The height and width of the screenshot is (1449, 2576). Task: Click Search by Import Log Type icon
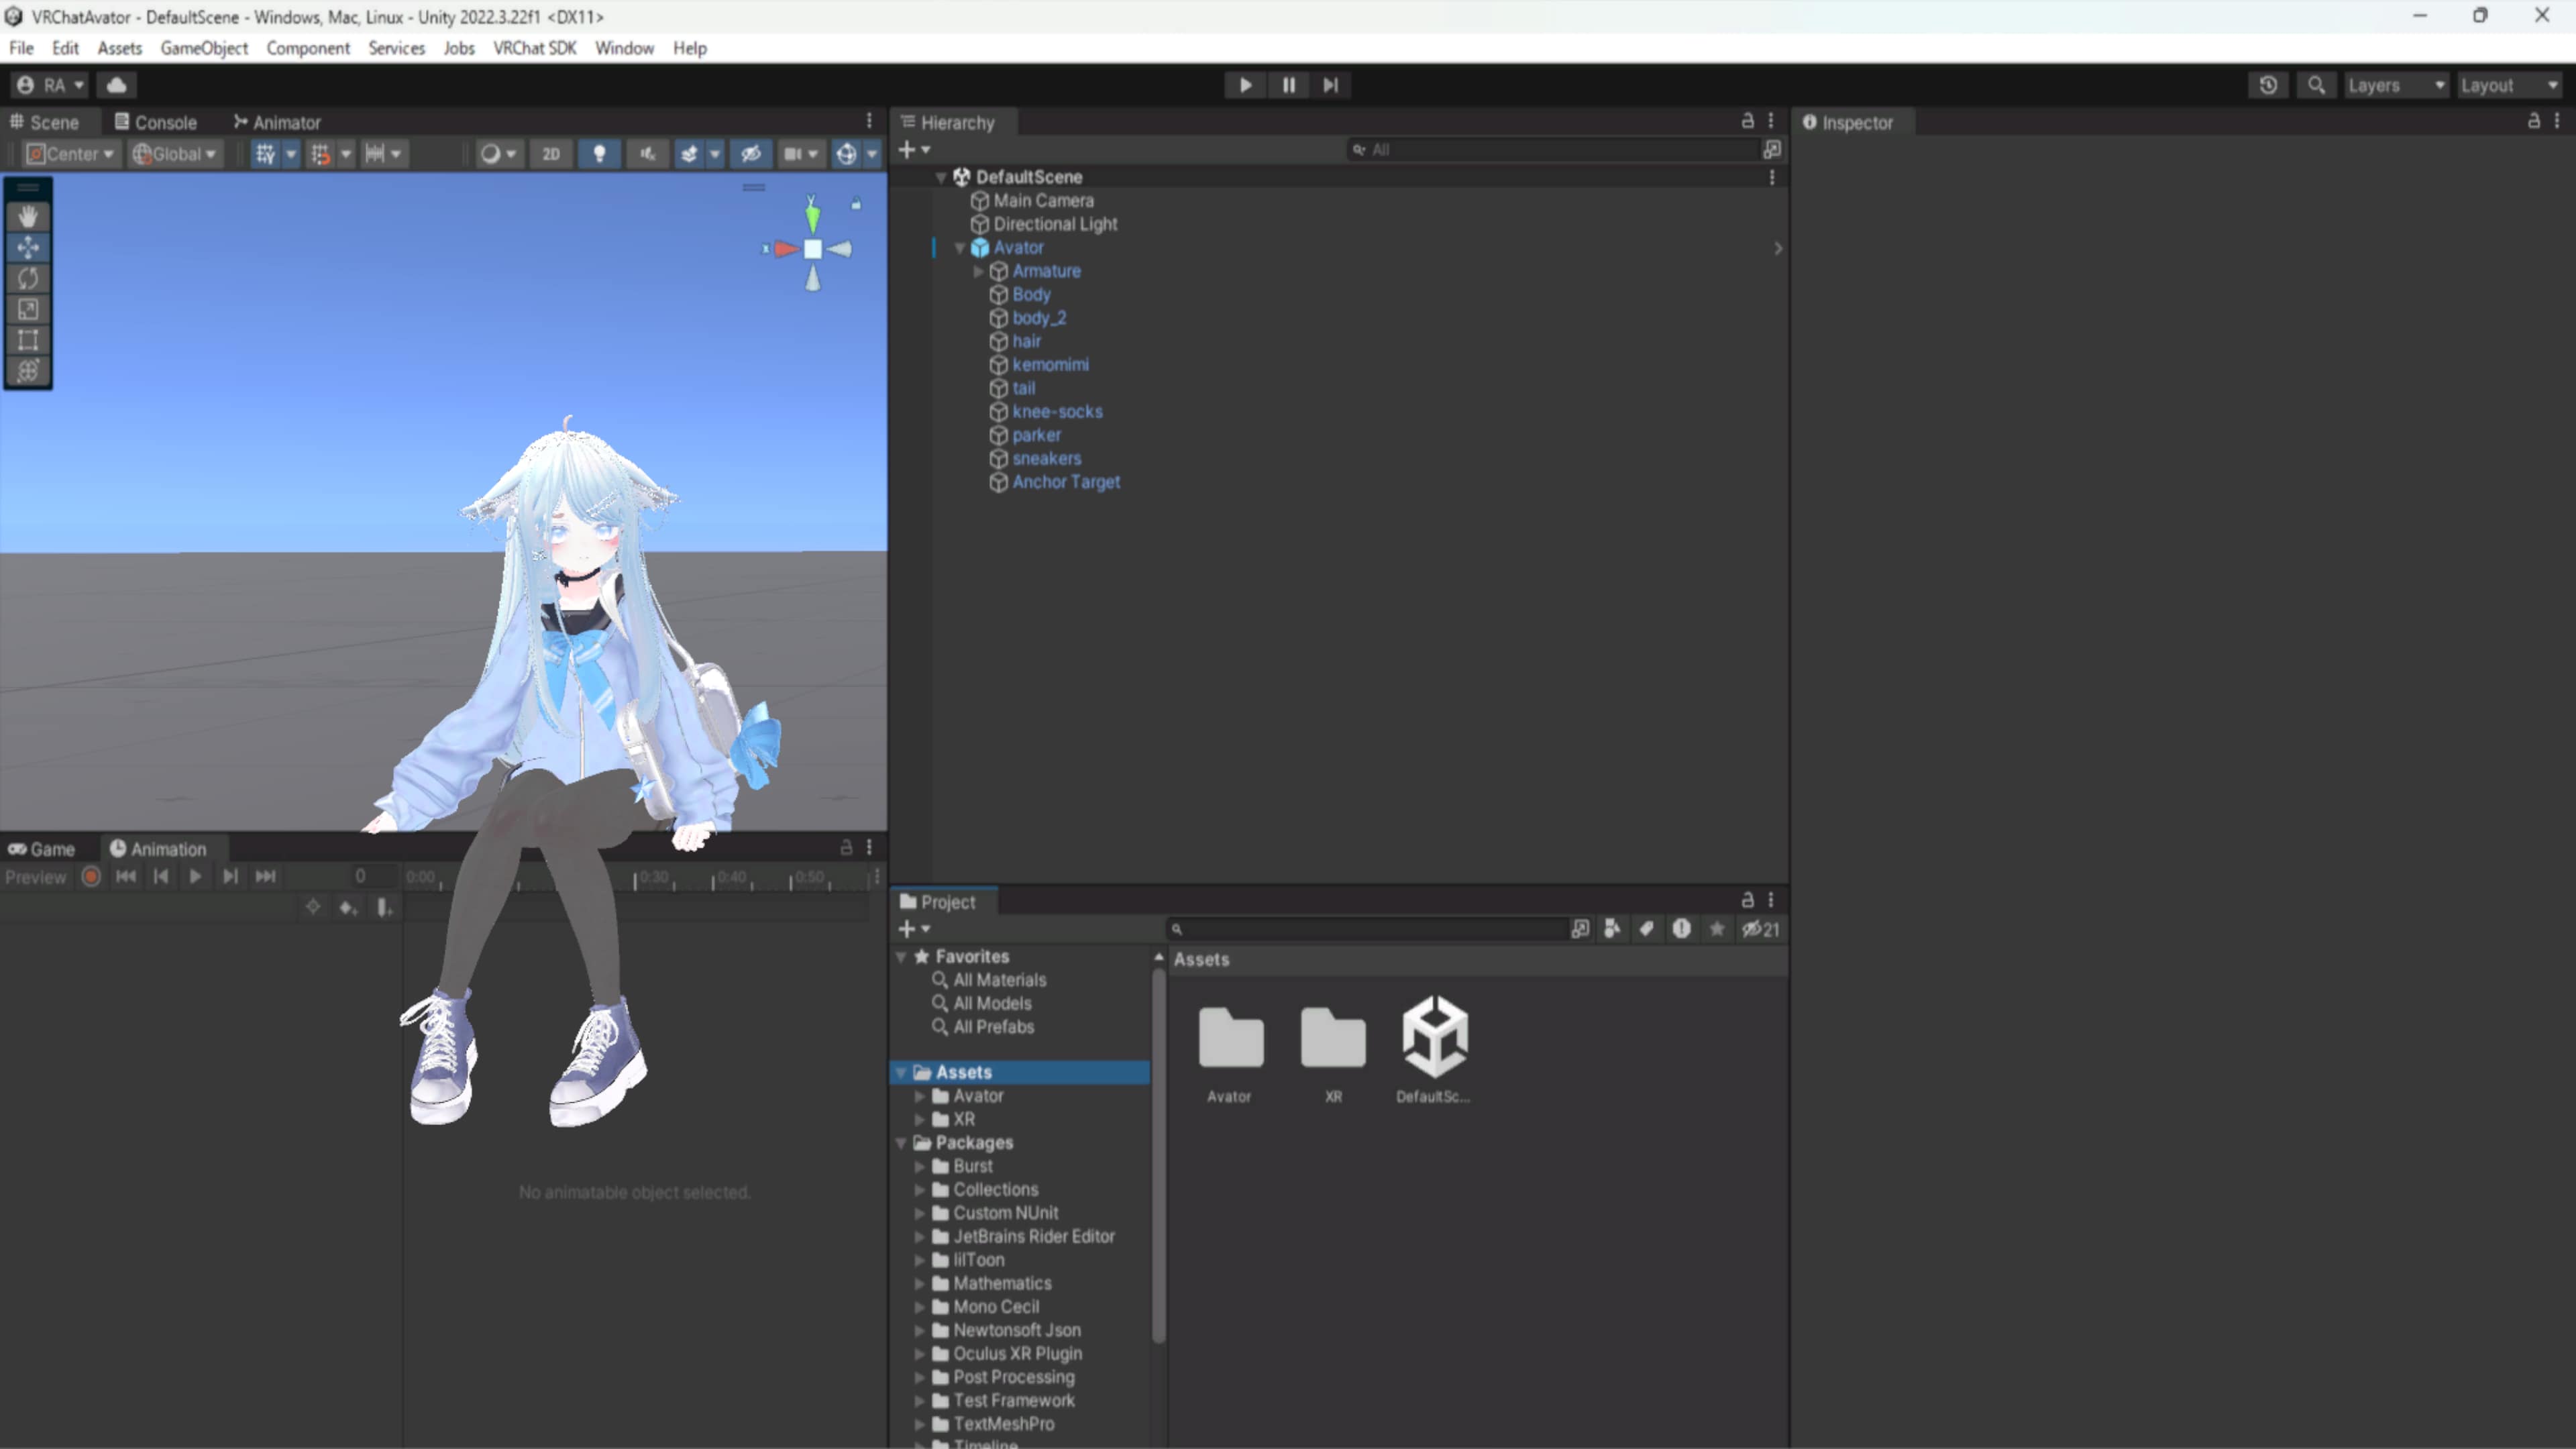pyautogui.click(x=1682, y=929)
